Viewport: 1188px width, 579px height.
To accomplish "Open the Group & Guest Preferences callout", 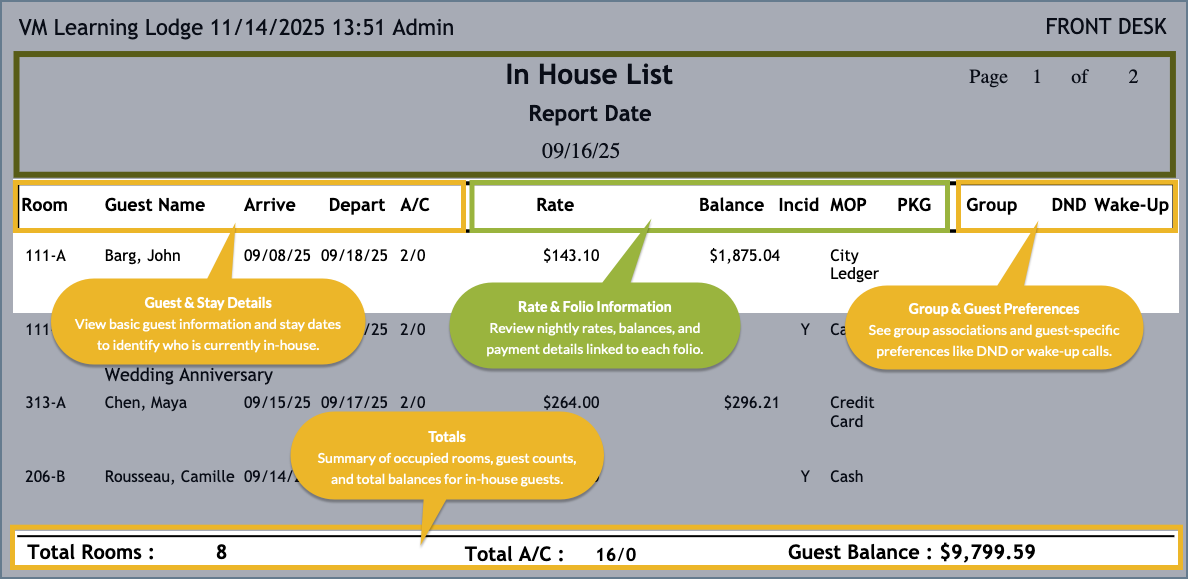I will pos(994,327).
